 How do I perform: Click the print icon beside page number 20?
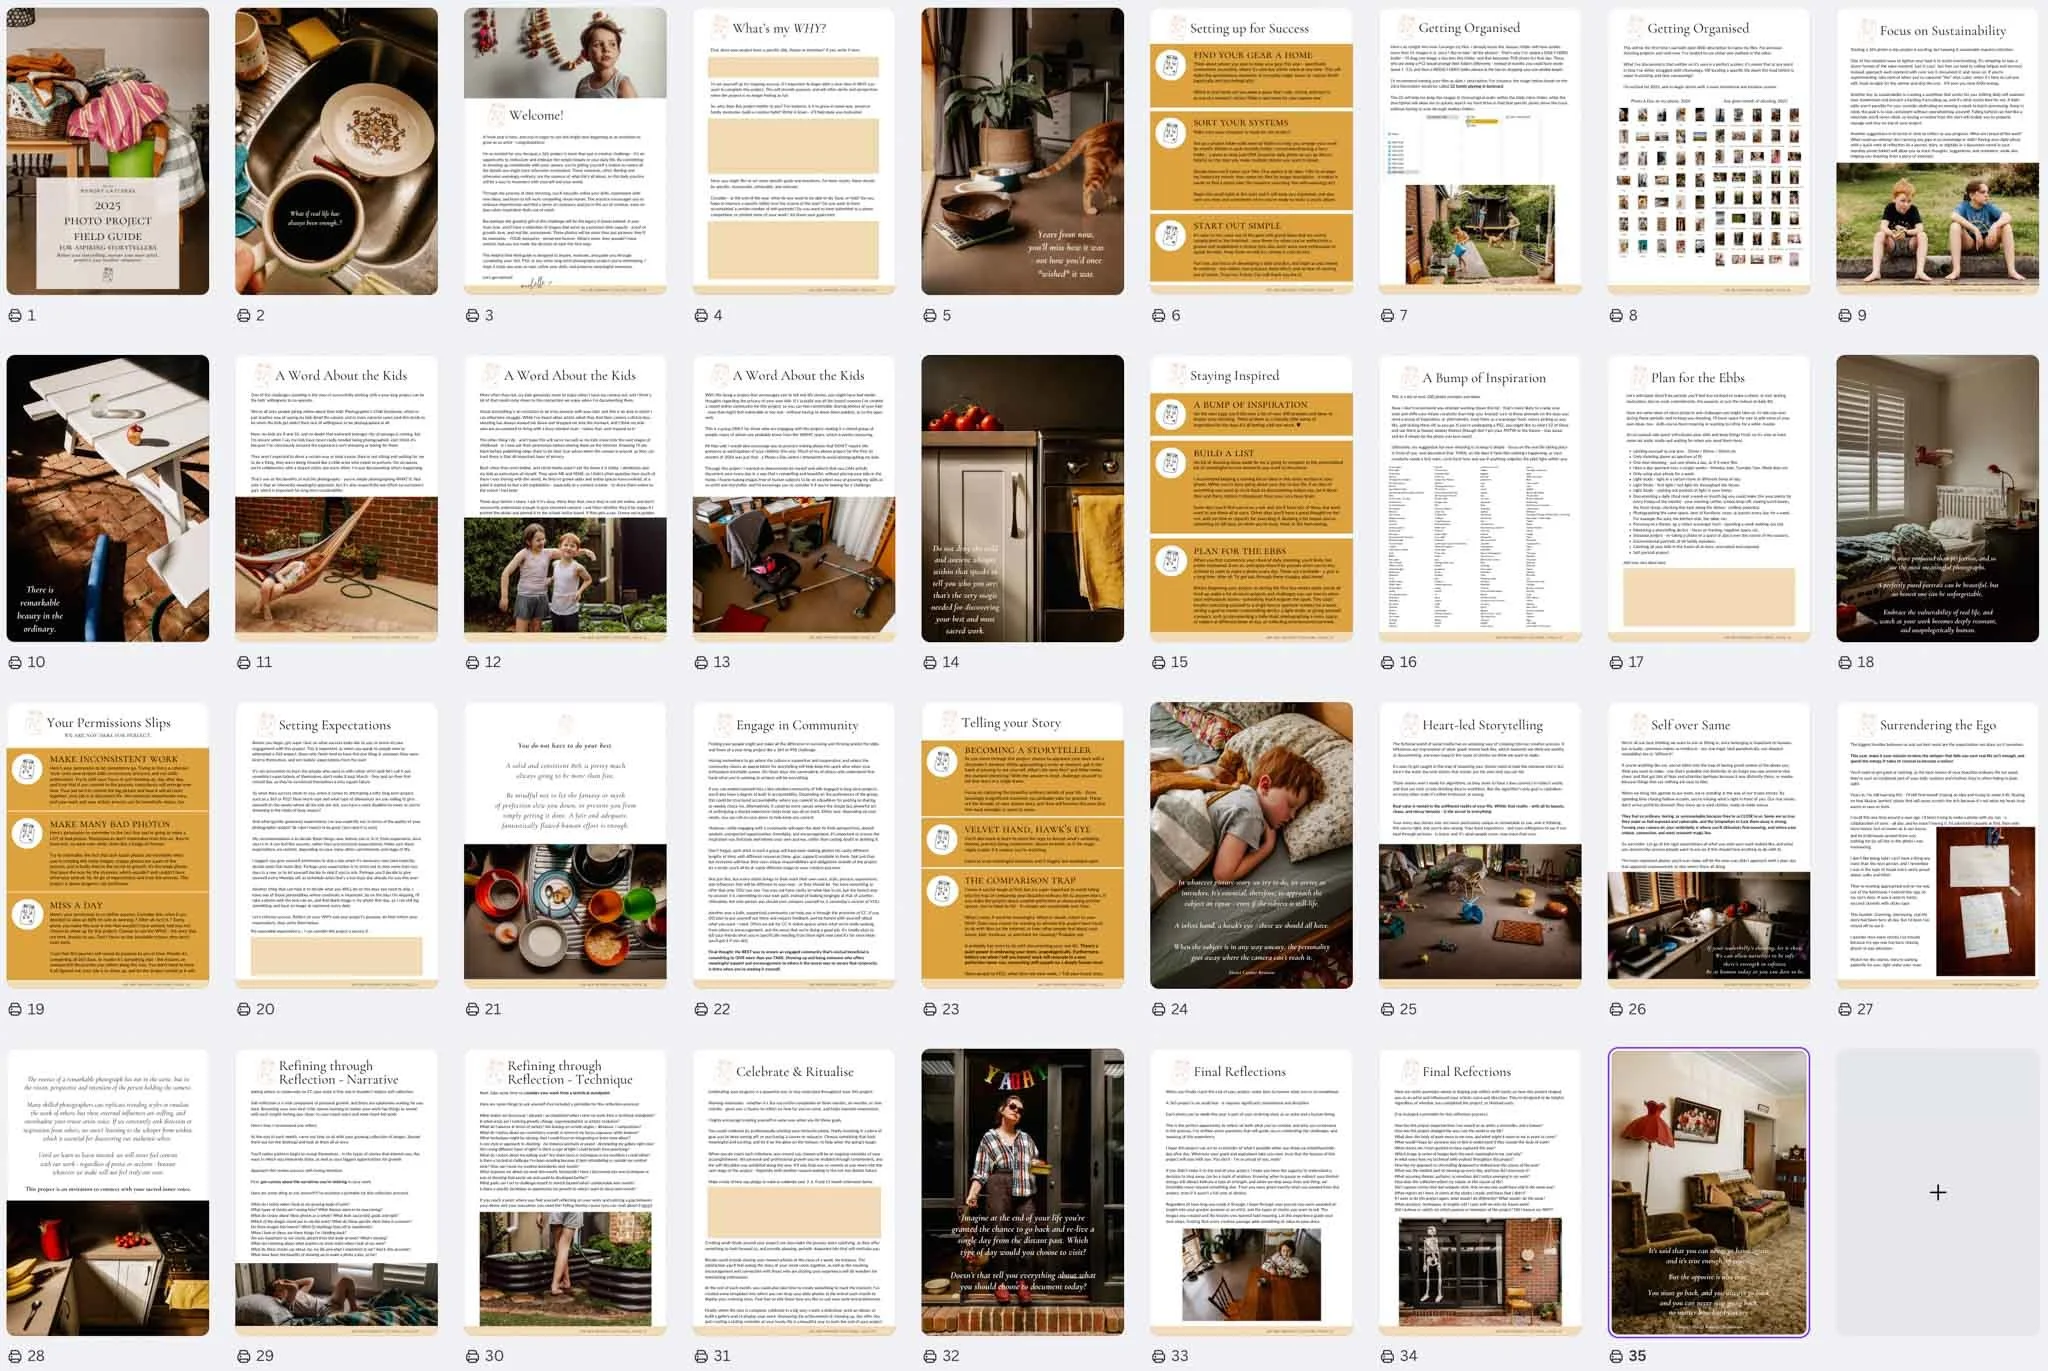(x=244, y=1010)
